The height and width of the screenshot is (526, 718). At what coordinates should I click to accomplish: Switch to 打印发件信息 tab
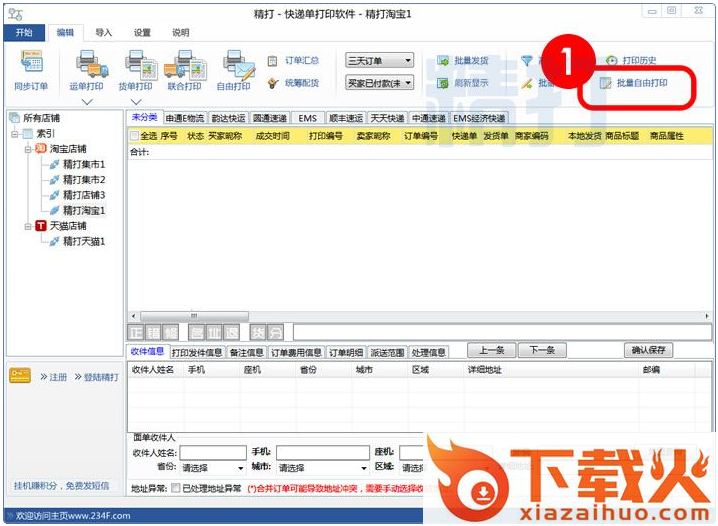197,352
